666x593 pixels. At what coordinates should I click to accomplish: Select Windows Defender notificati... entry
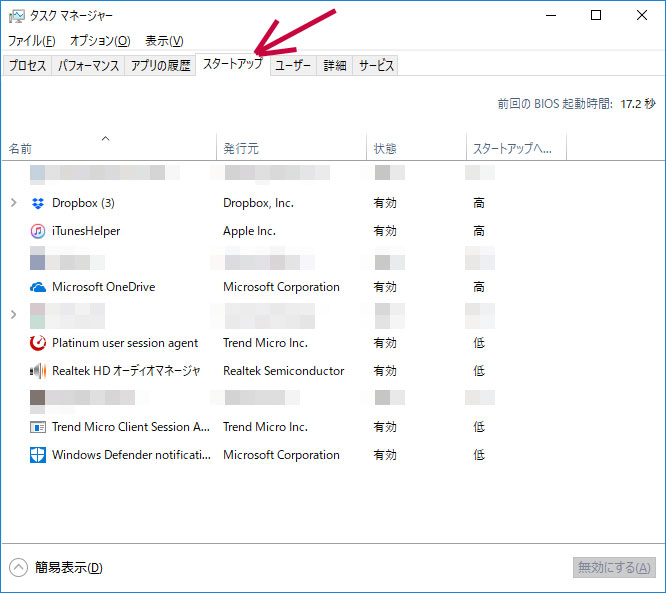click(131, 455)
